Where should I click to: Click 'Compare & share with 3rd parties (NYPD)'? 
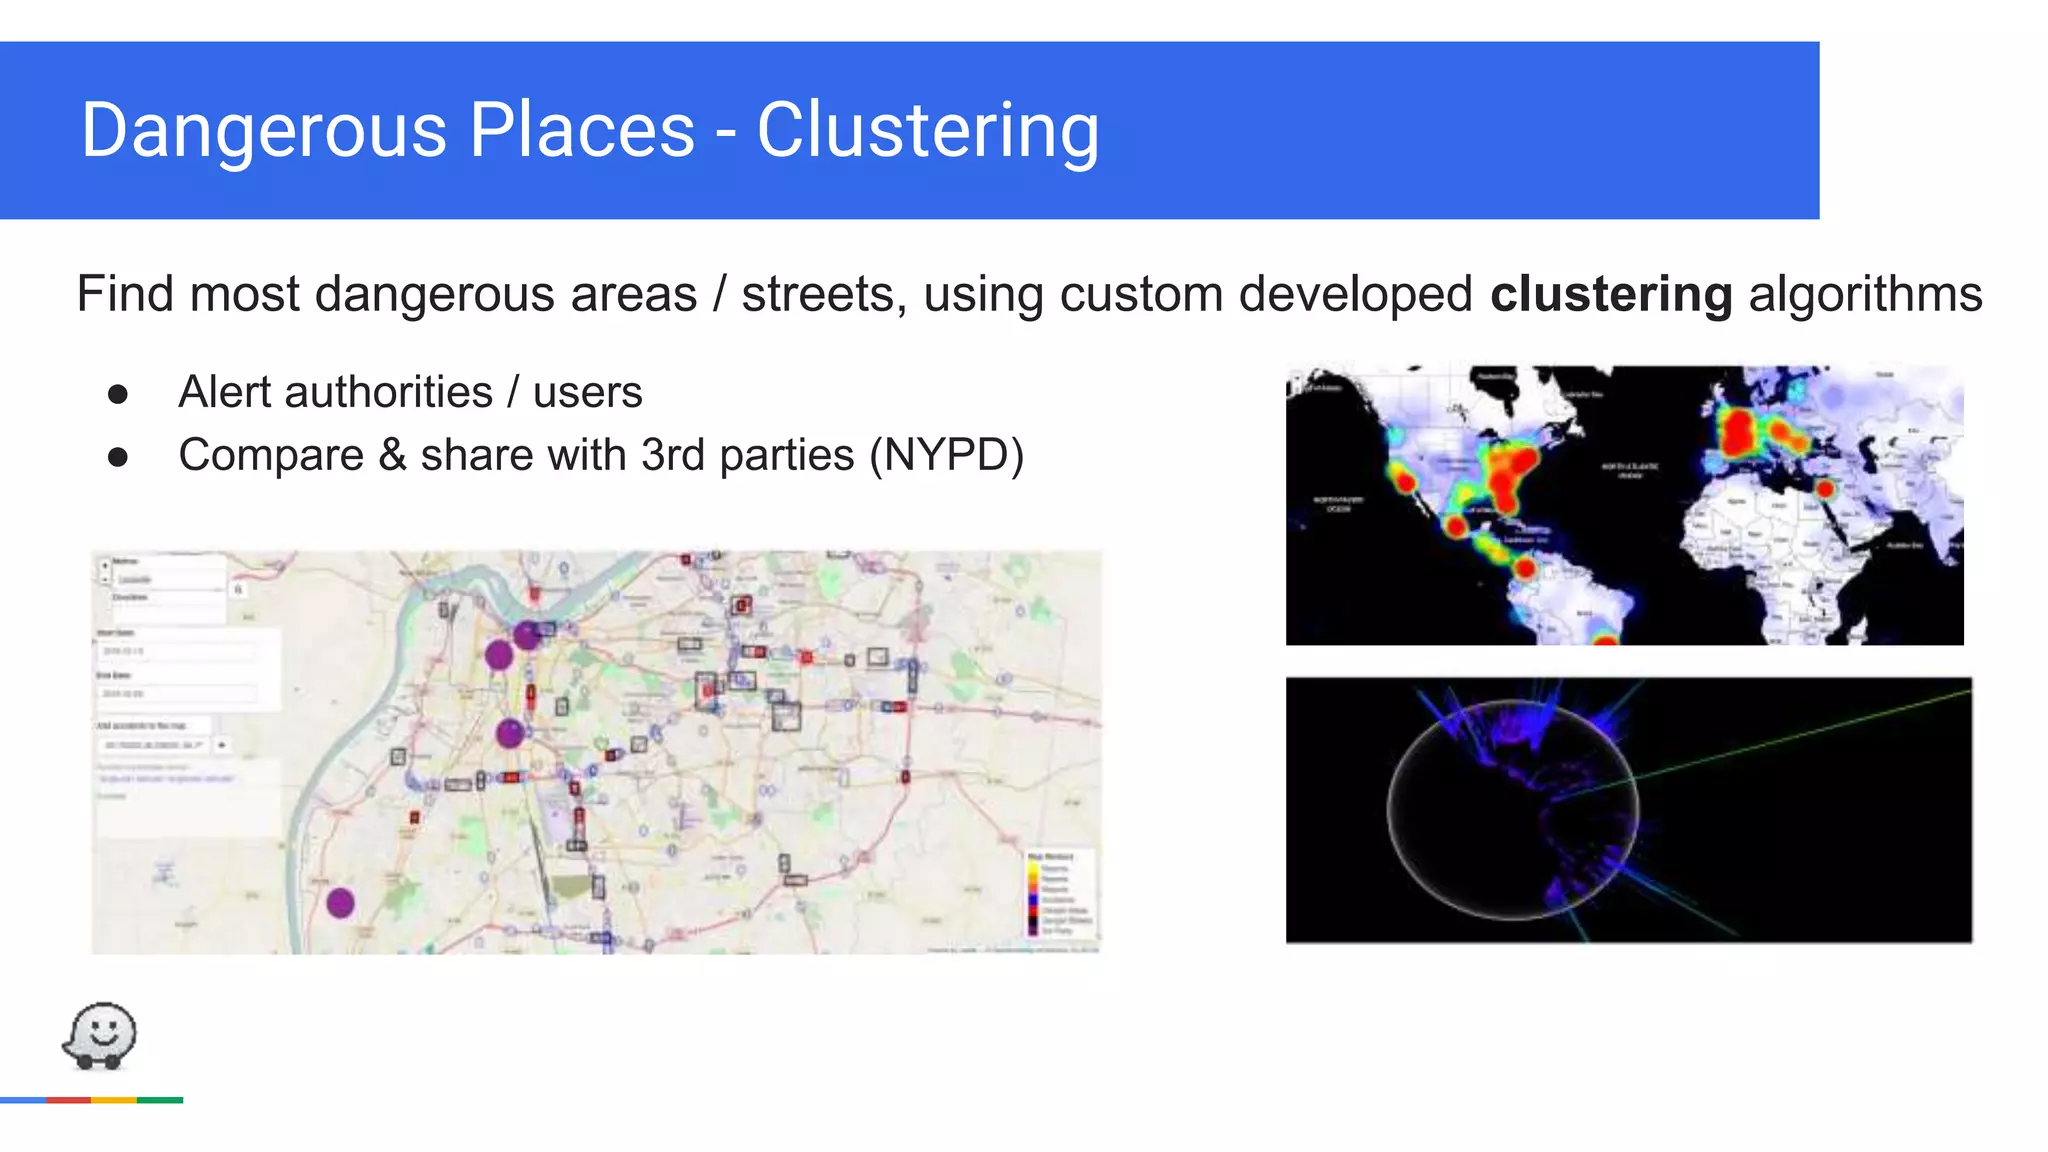601,455
